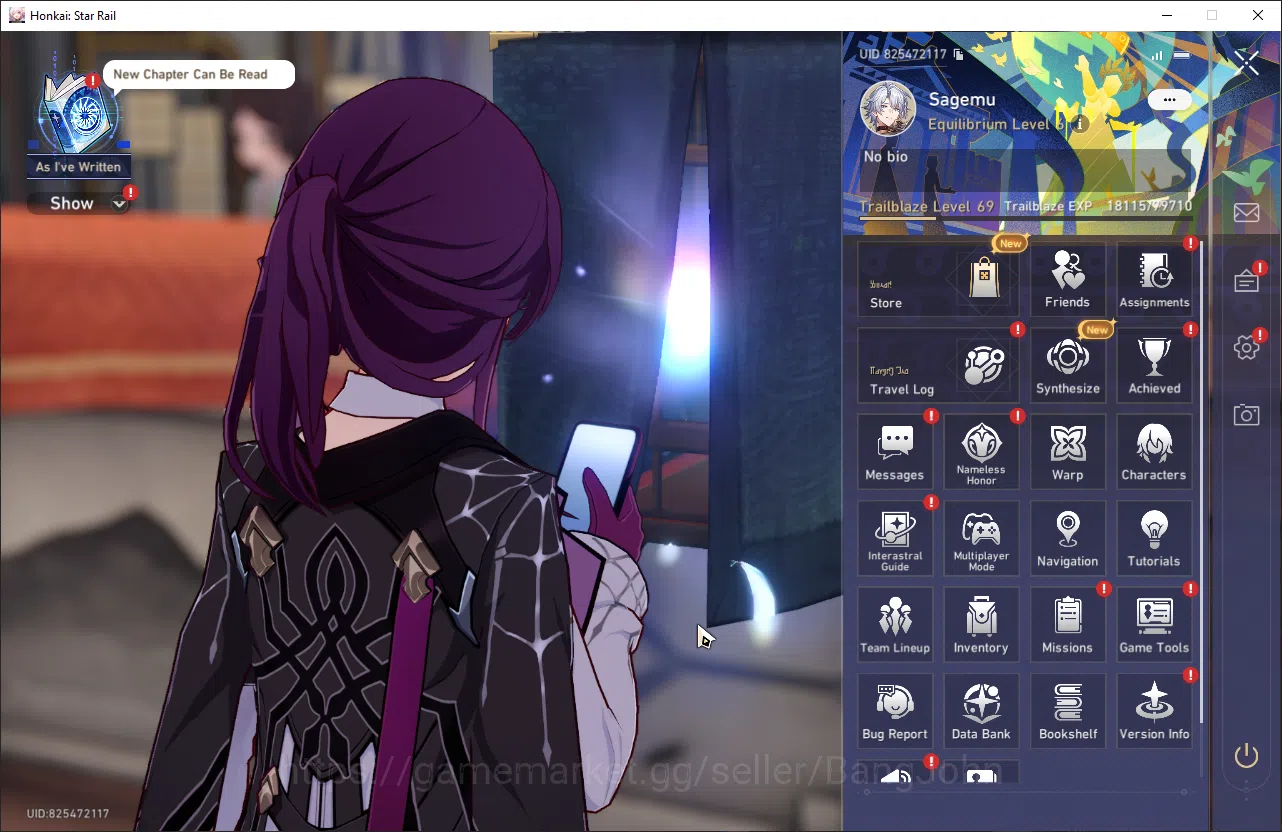Open Team Lineup
This screenshot has width=1282, height=832.
pos(895,625)
